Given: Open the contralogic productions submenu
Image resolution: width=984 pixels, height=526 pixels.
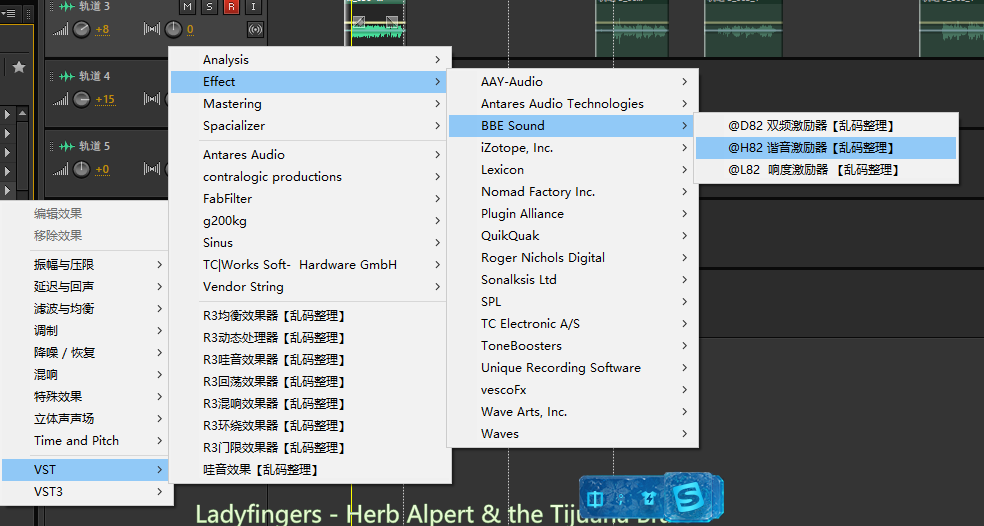Looking at the screenshot, I should coord(308,176).
